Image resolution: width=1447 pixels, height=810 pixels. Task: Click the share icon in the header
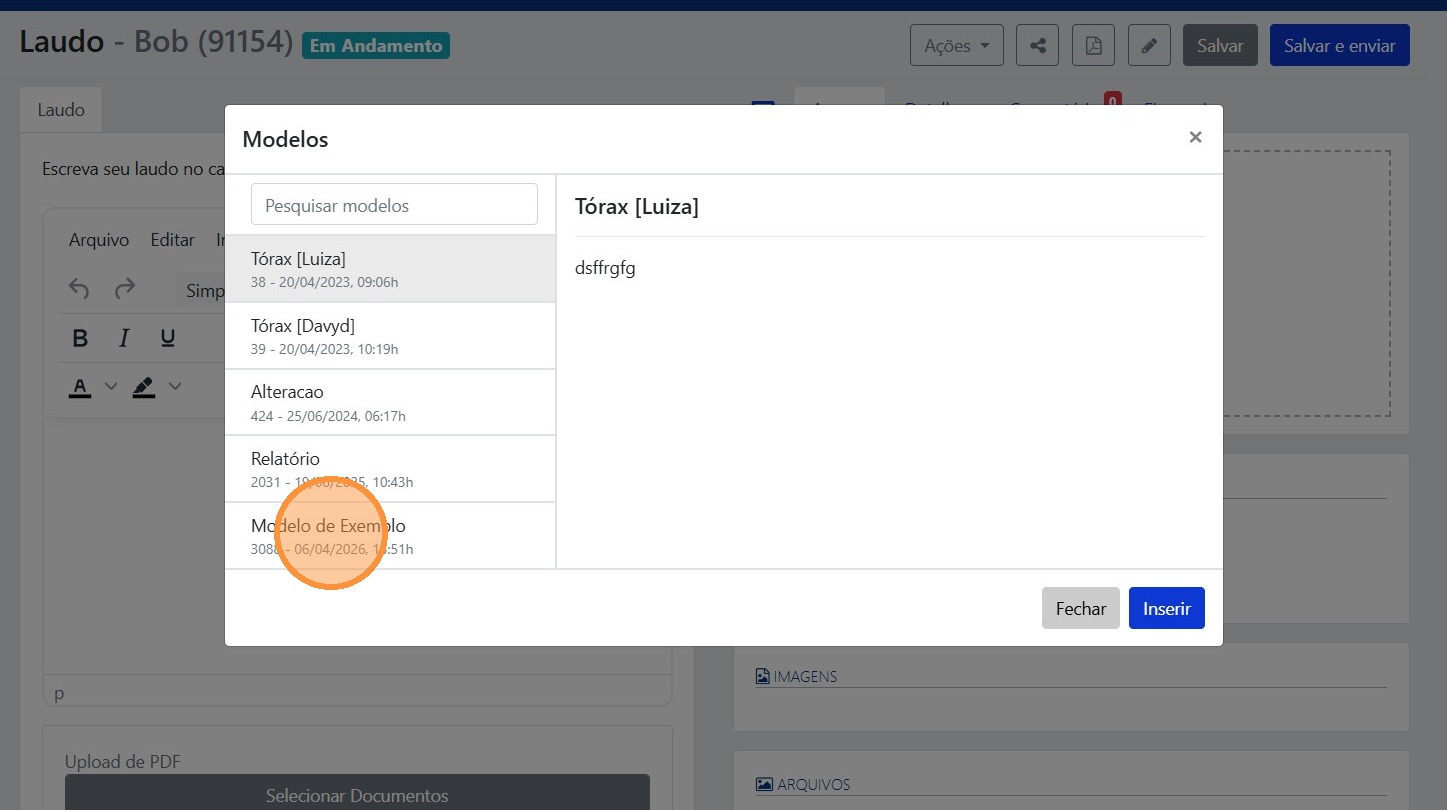click(x=1037, y=46)
